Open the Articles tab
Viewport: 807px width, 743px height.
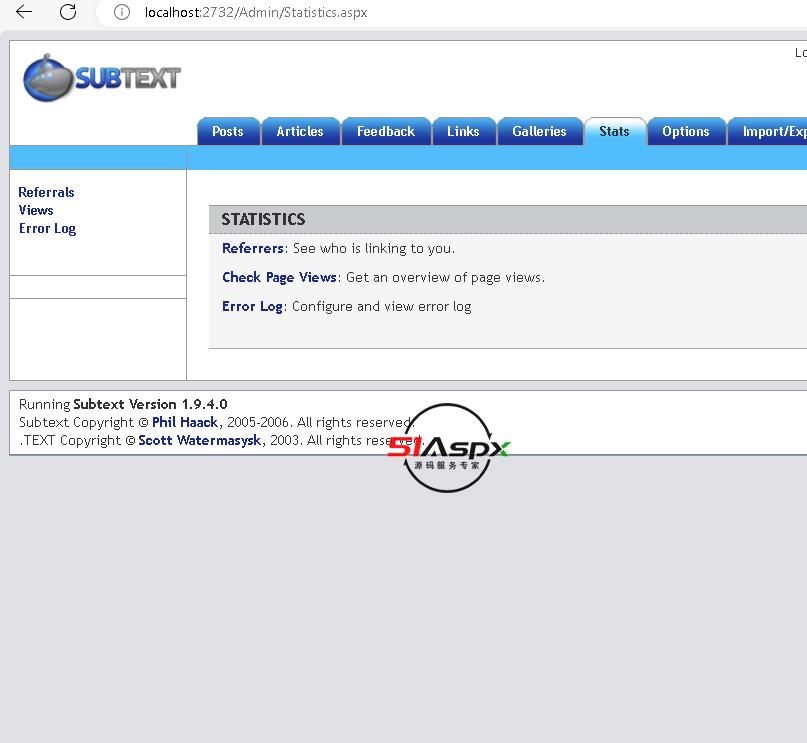[x=300, y=131]
